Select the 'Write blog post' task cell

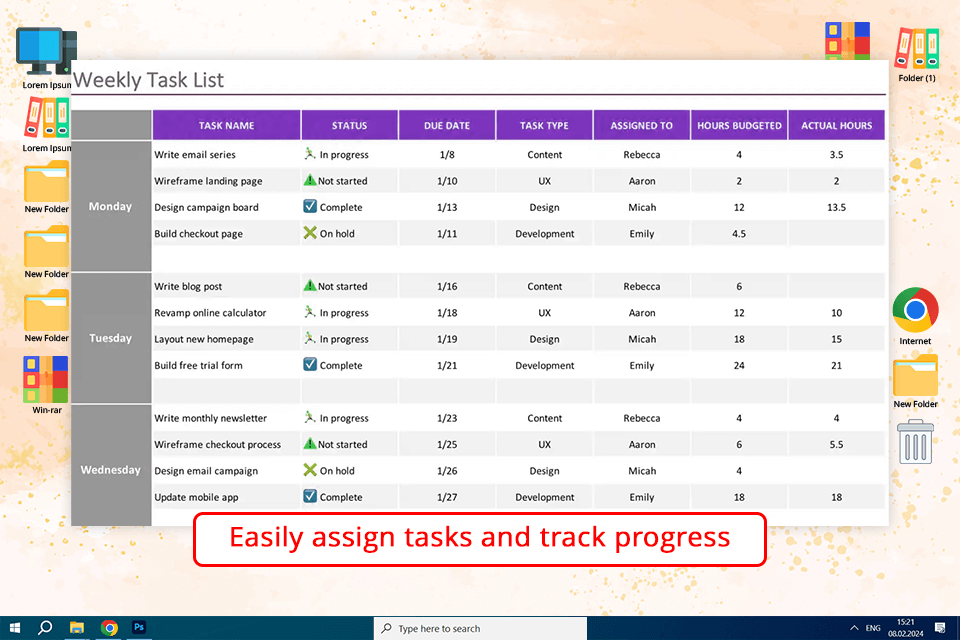(x=227, y=286)
